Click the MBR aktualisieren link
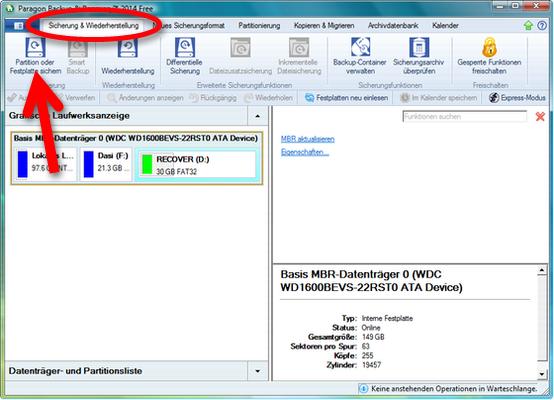 point(307,139)
